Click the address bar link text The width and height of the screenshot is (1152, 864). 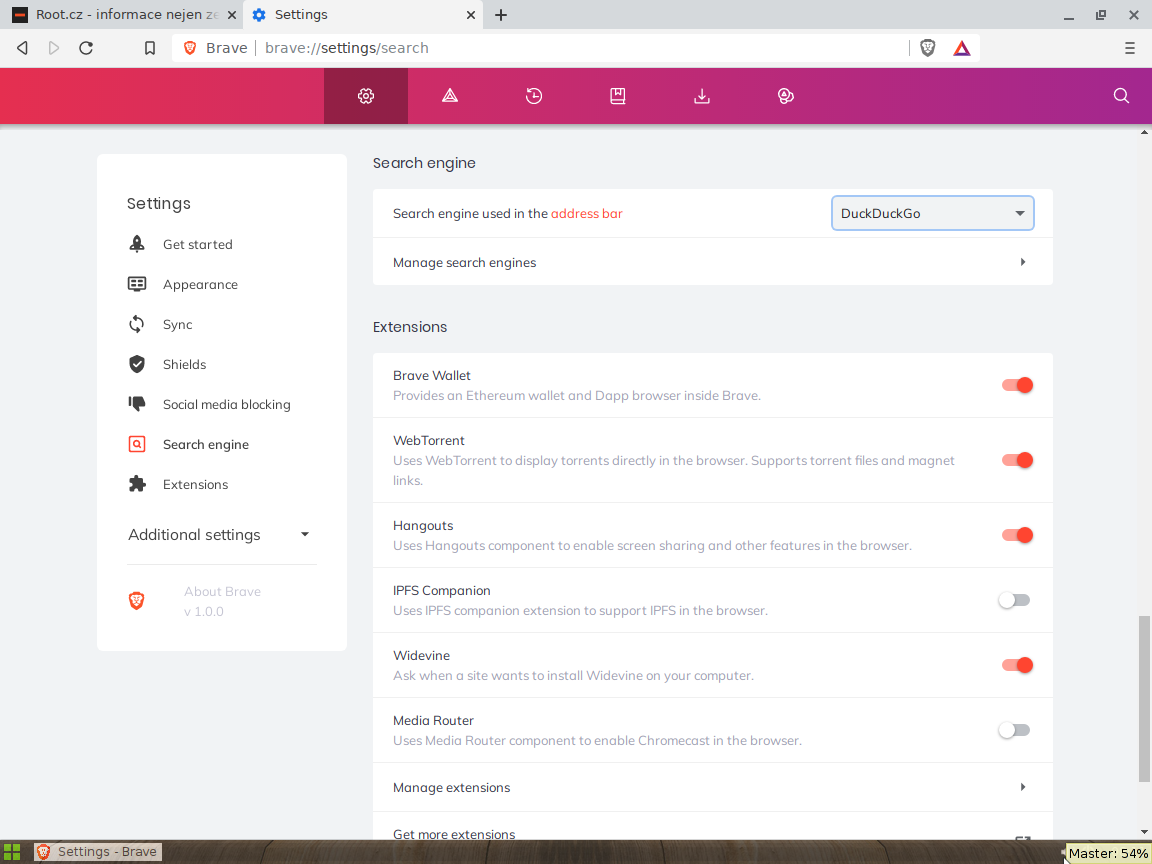586,214
